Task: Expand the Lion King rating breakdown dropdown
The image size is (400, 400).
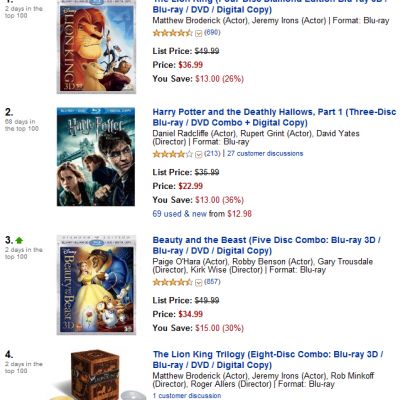Action: (x=198, y=33)
